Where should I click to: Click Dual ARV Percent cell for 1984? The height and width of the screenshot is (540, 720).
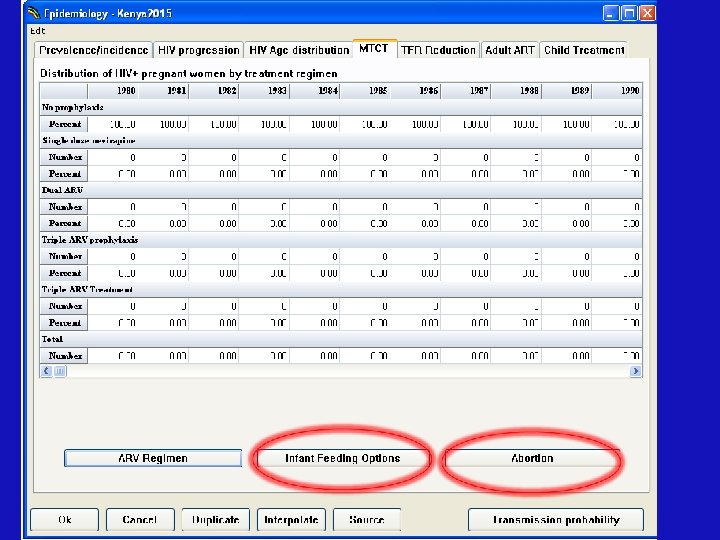(315, 223)
